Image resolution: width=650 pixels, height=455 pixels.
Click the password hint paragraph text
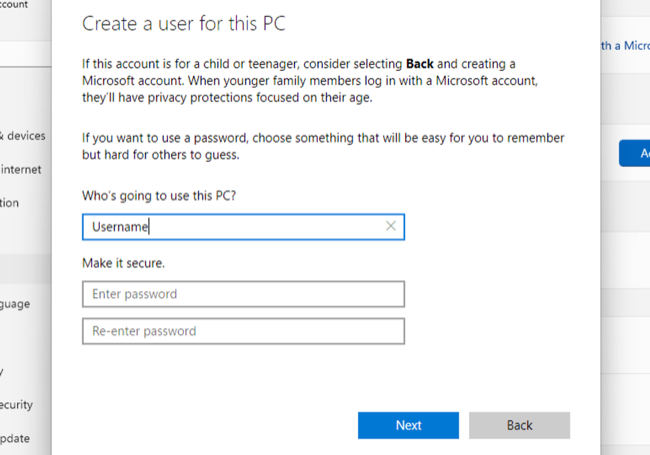tap(322, 146)
